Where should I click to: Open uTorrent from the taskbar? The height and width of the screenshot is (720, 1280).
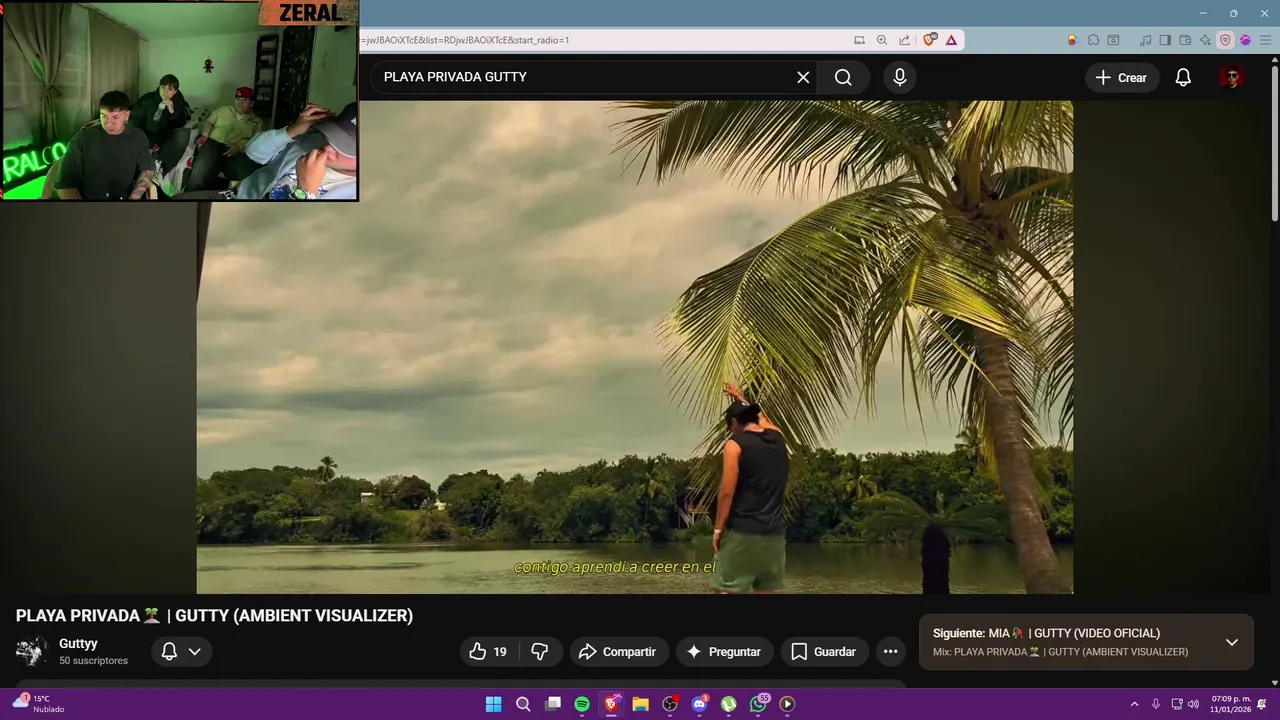[x=729, y=704]
